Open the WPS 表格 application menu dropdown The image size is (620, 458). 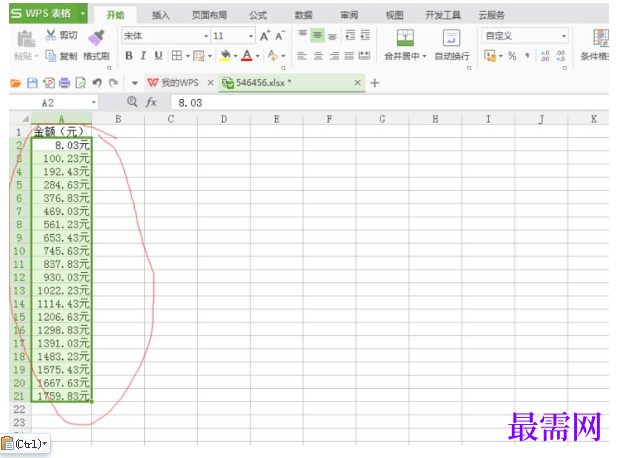(x=83, y=13)
